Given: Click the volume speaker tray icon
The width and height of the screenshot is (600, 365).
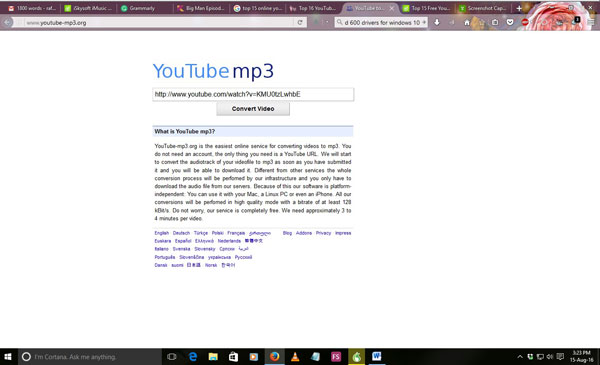Looking at the screenshot, I should pos(550,357).
